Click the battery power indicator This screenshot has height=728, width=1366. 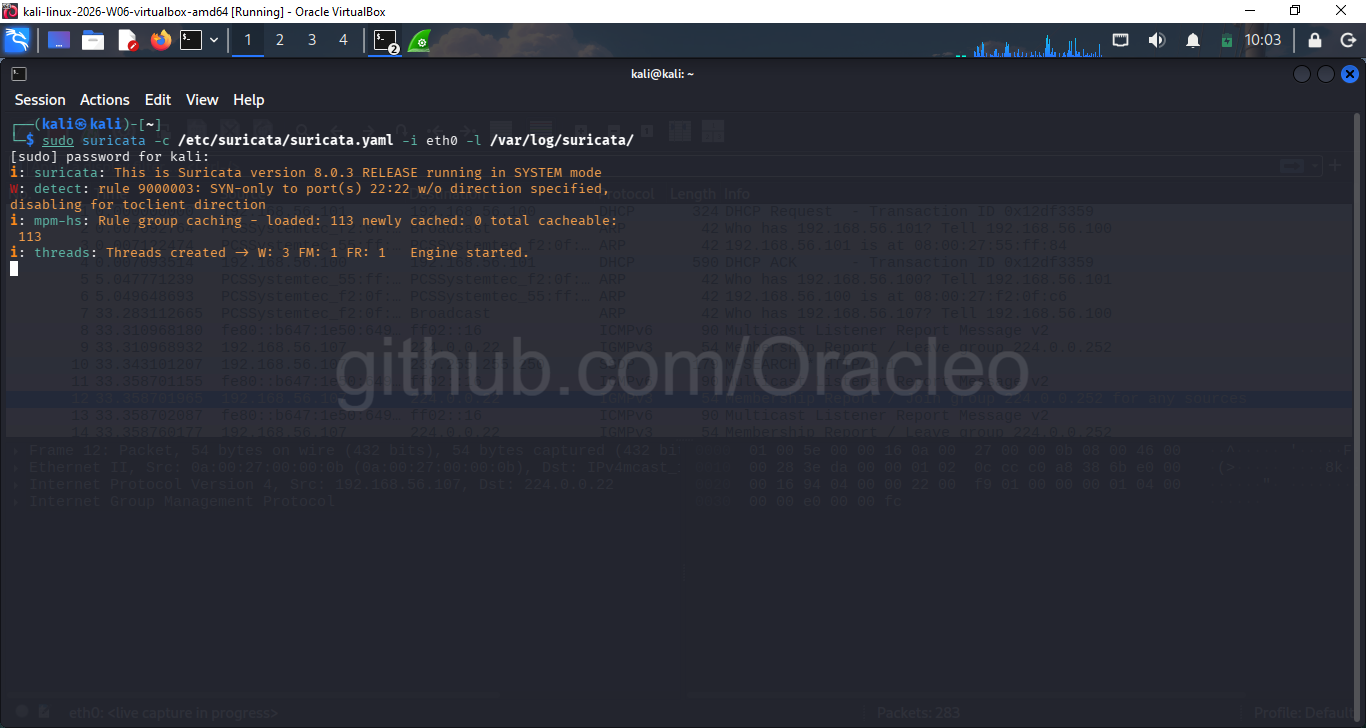(1227, 41)
